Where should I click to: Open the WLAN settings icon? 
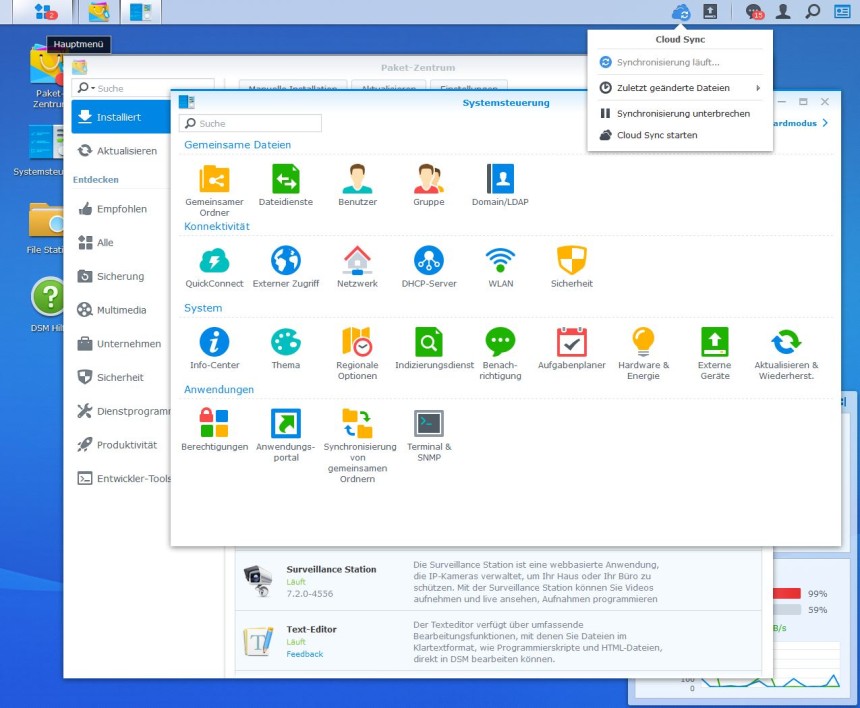[x=500, y=261]
